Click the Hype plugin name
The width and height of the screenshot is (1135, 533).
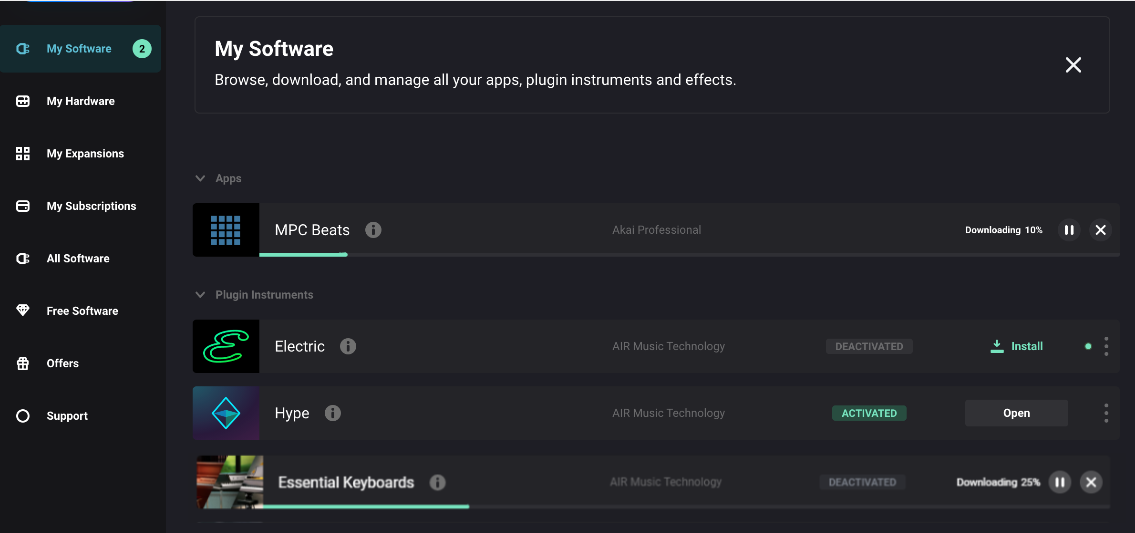tap(292, 413)
